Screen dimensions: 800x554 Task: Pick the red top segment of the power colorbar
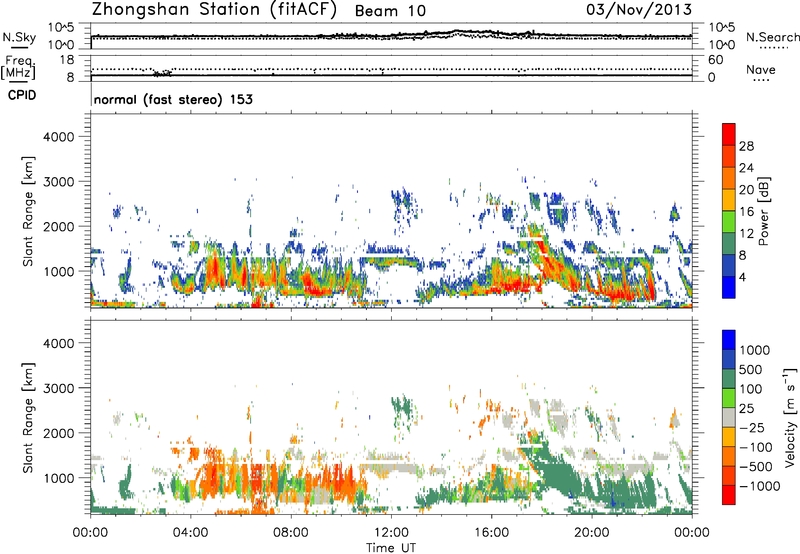pyautogui.click(x=729, y=134)
